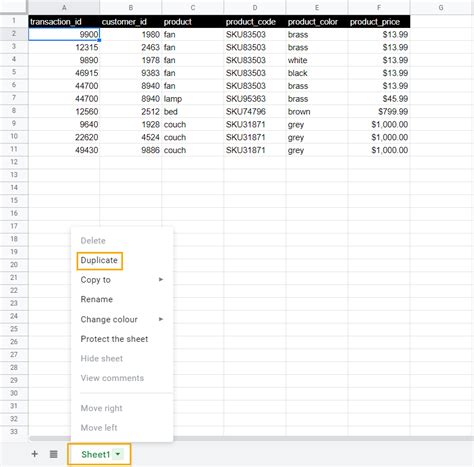Add a new sheet with plus icon

click(35, 454)
